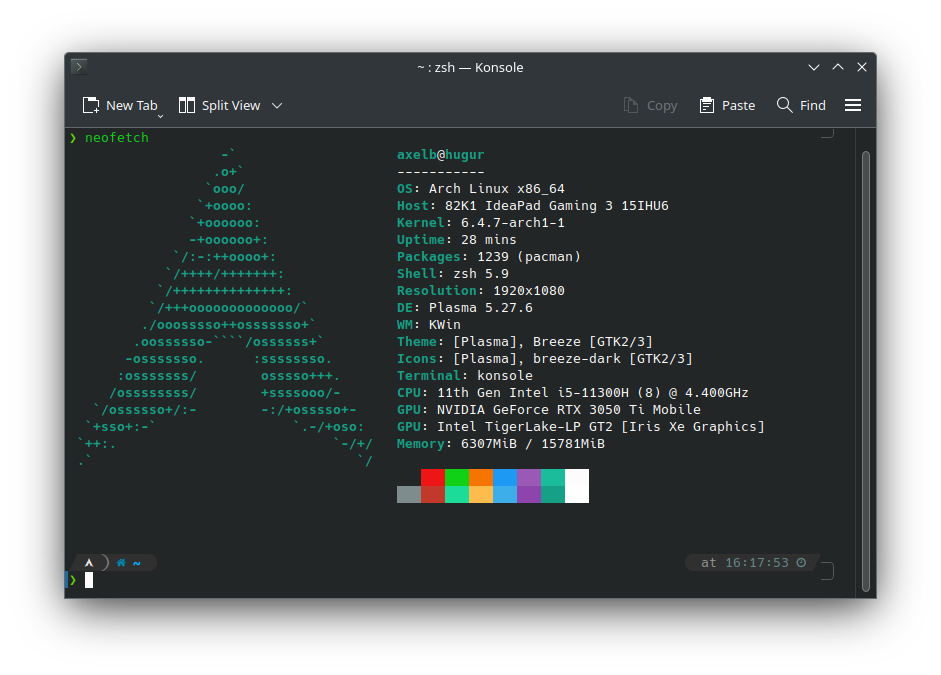The width and height of the screenshot is (941, 675).
Task: Click the 'neofetch' command text
Action: 116,137
